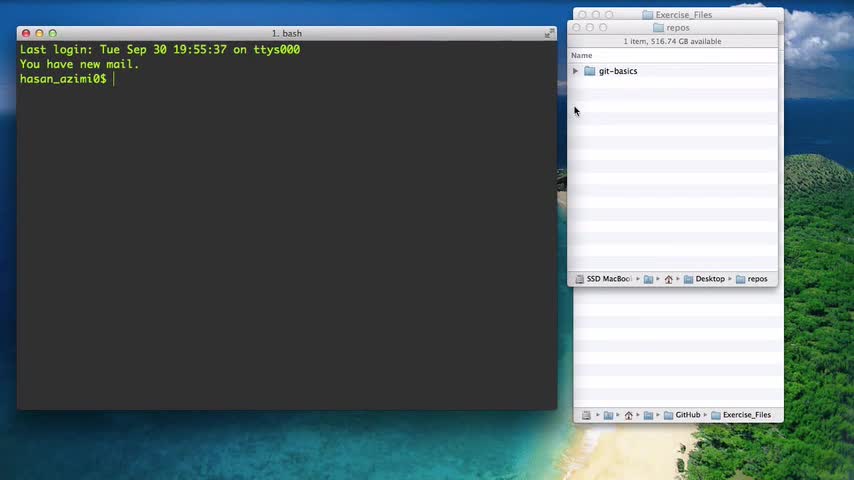Expand the git-basics folder disclosure triangle
854x480 pixels.
(575, 71)
